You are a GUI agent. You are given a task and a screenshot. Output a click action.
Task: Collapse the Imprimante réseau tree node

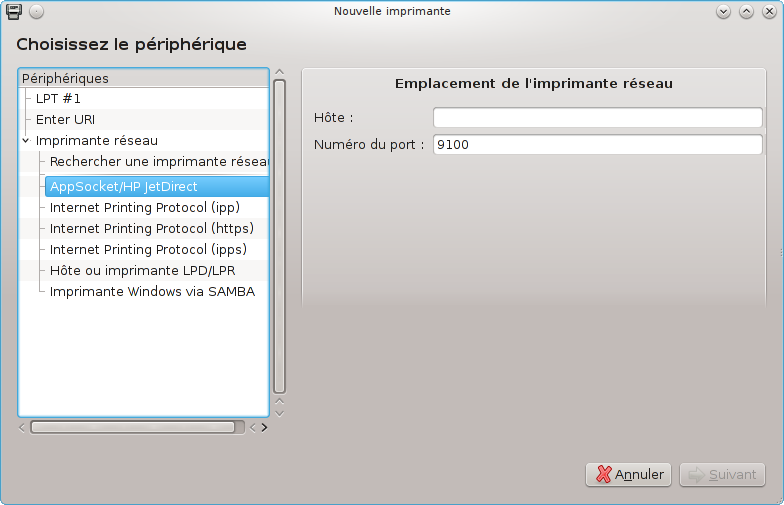[26, 140]
